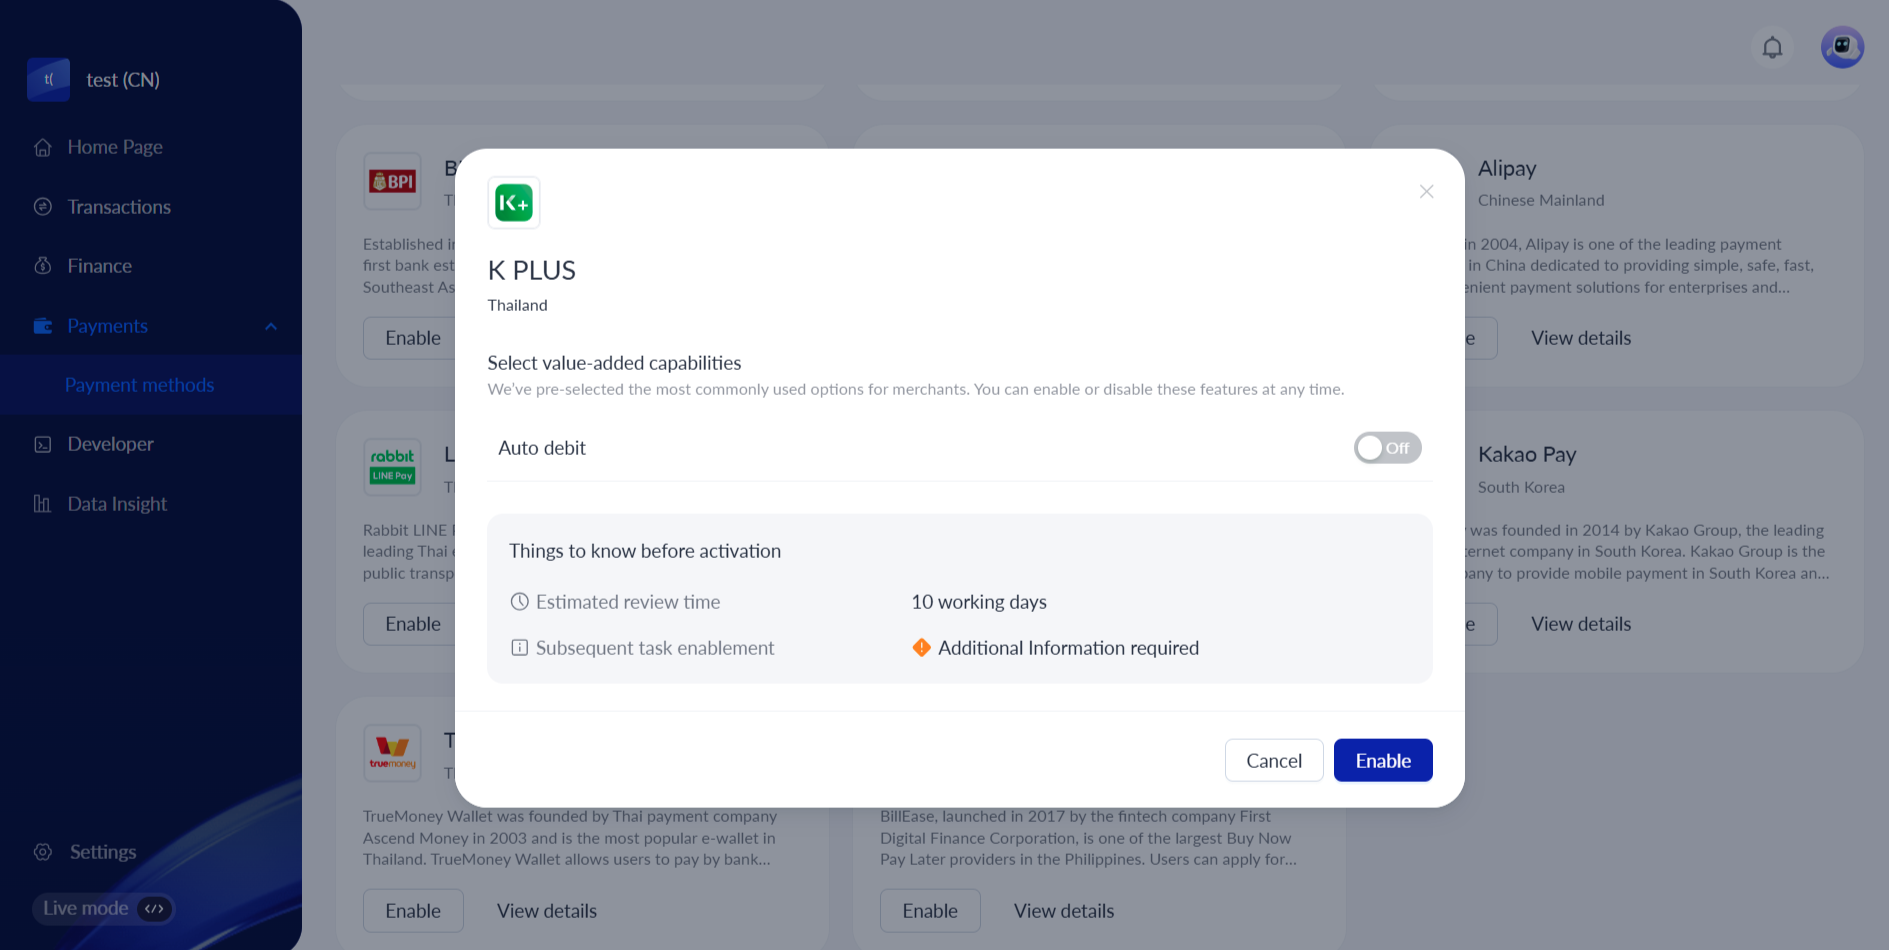1889x950 pixels.
Task: Click the Settings gear icon
Action: click(x=43, y=852)
